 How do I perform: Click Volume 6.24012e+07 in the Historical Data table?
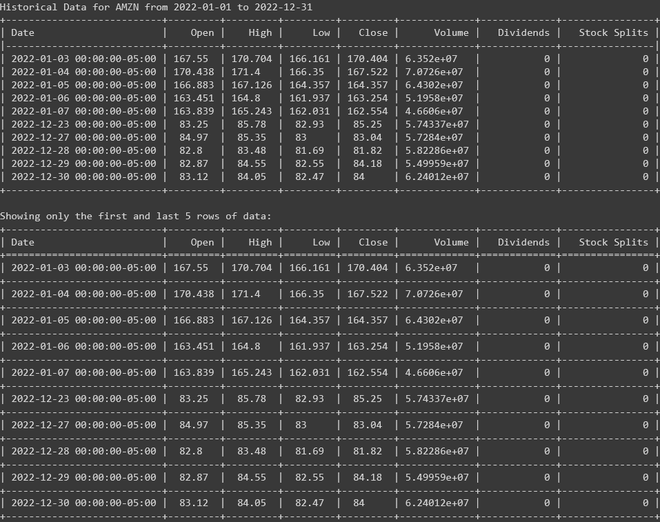pos(437,177)
